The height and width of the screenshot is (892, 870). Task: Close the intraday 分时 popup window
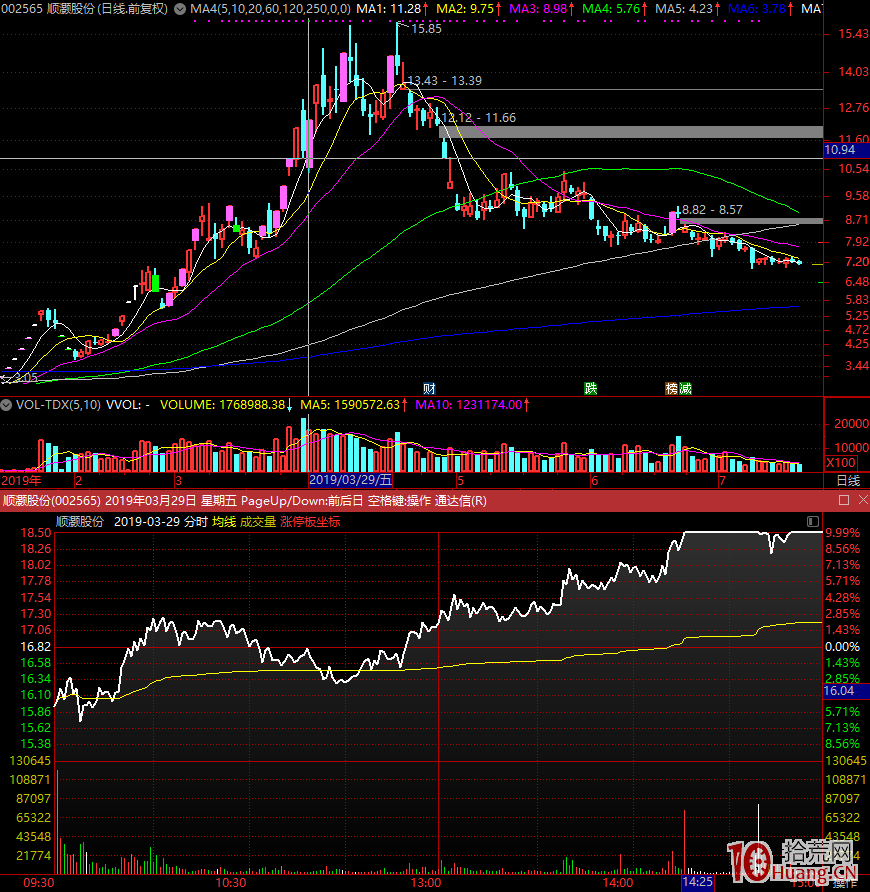[863, 500]
